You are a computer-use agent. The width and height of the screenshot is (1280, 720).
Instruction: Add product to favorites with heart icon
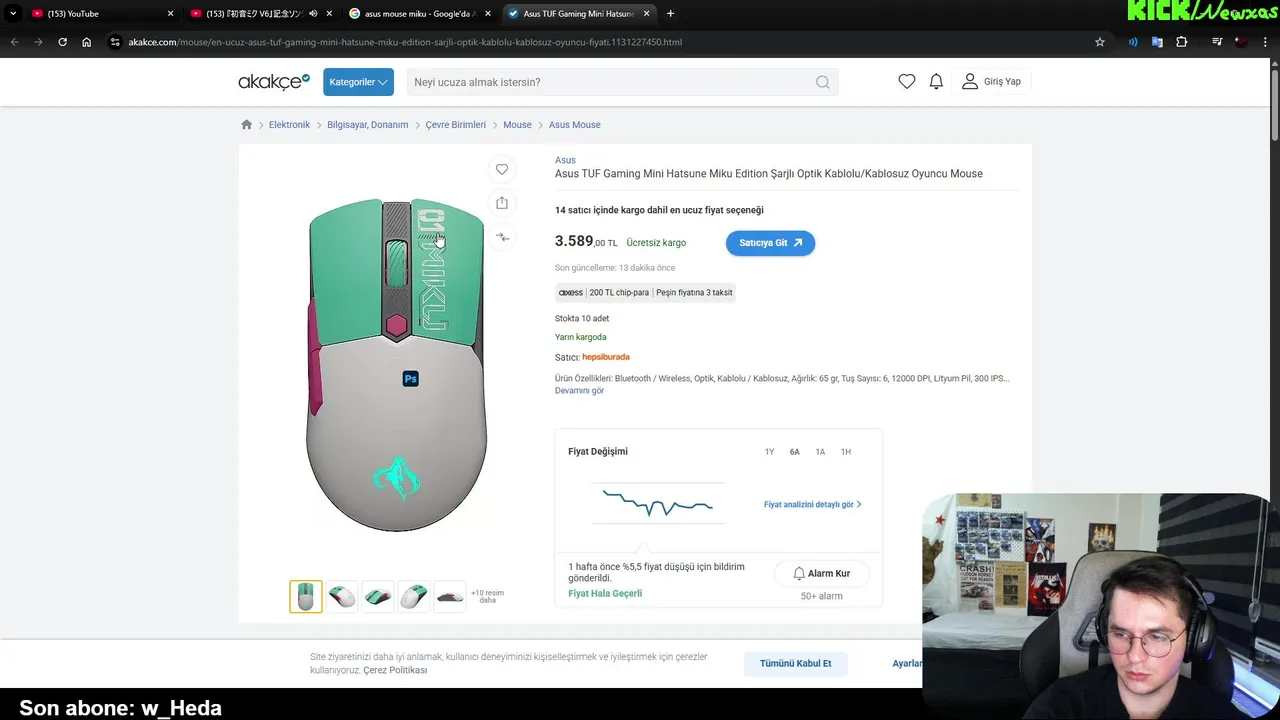[502, 169]
